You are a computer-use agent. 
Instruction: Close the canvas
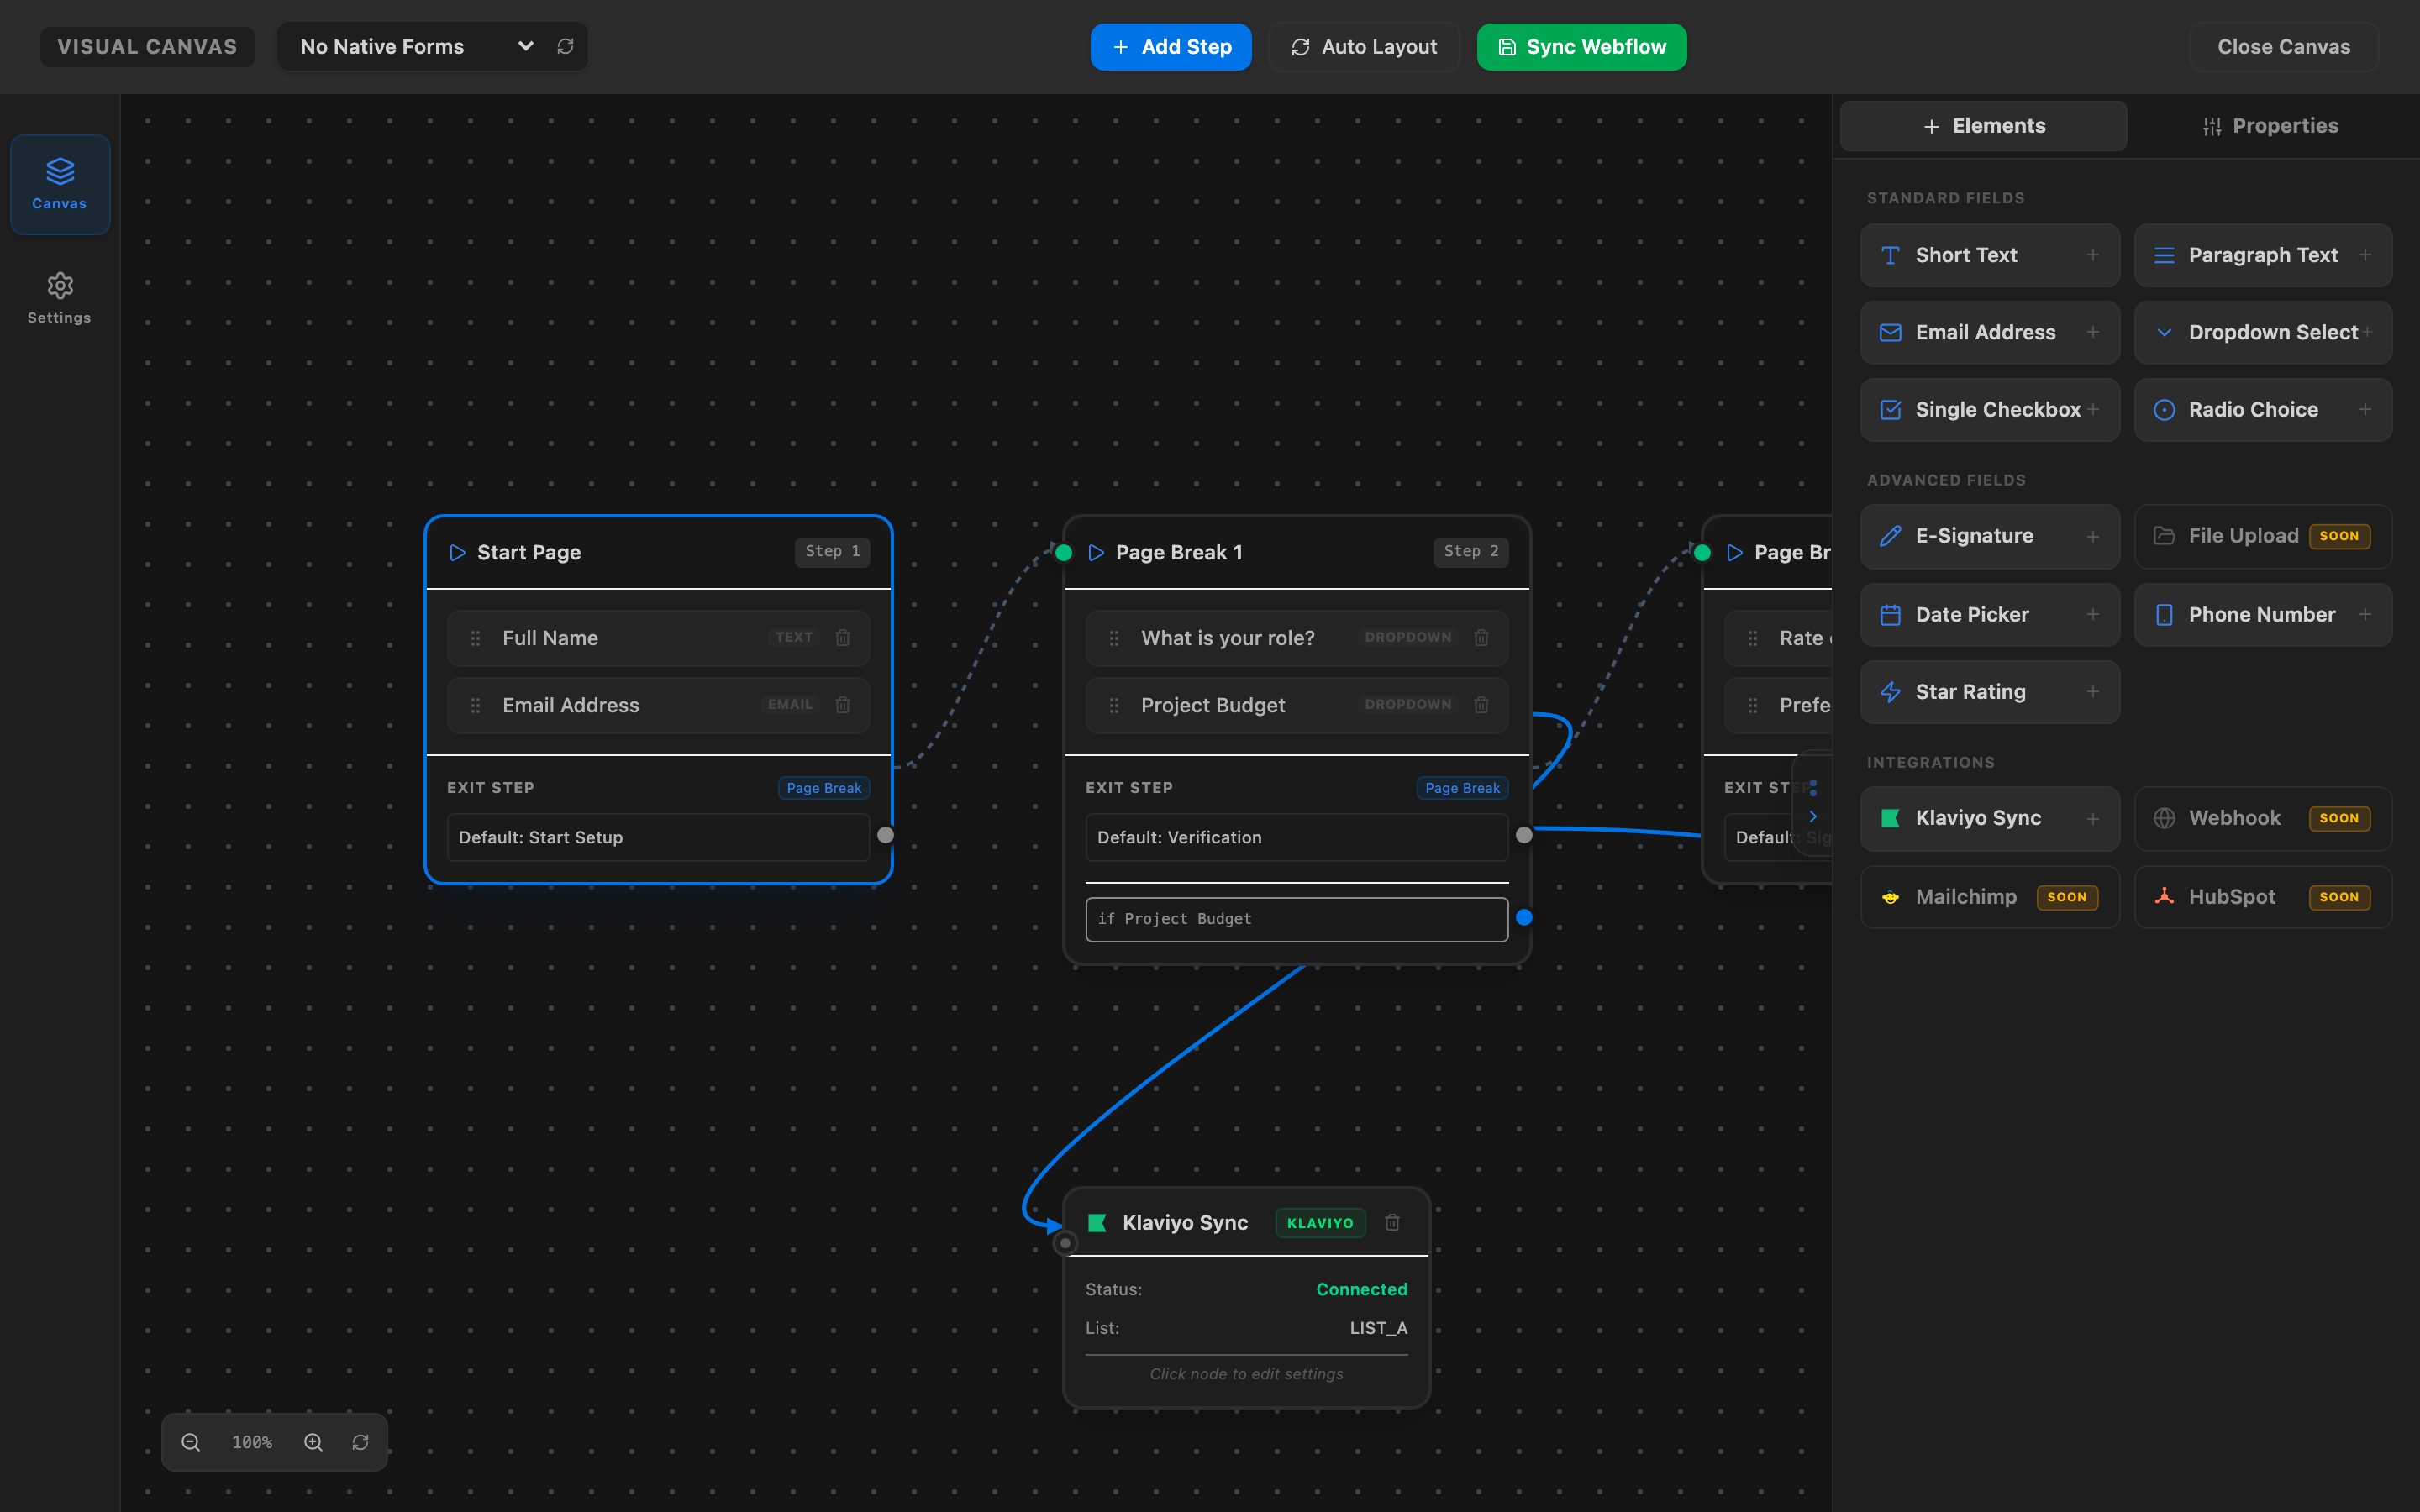point(2283,47)
